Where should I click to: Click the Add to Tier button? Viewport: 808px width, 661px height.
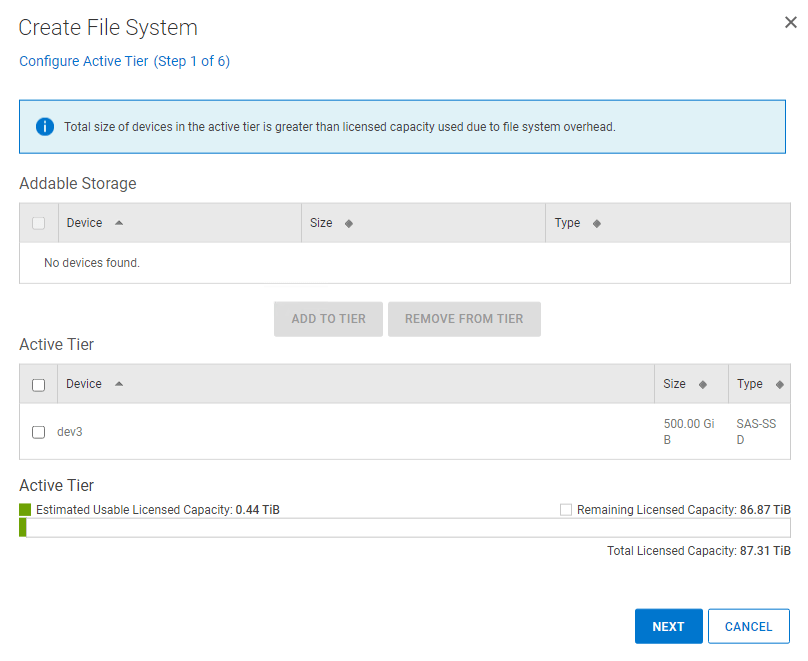[x=328, y=319]
